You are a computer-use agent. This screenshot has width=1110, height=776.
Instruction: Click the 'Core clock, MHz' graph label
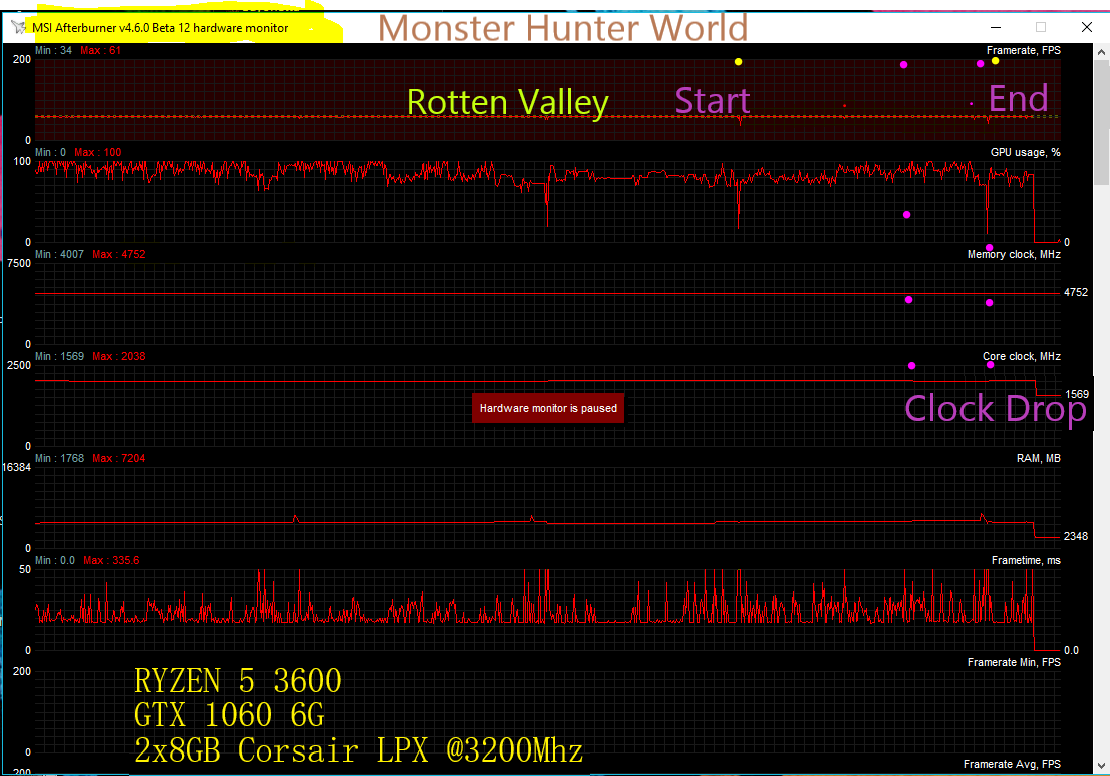(1022, 356)
